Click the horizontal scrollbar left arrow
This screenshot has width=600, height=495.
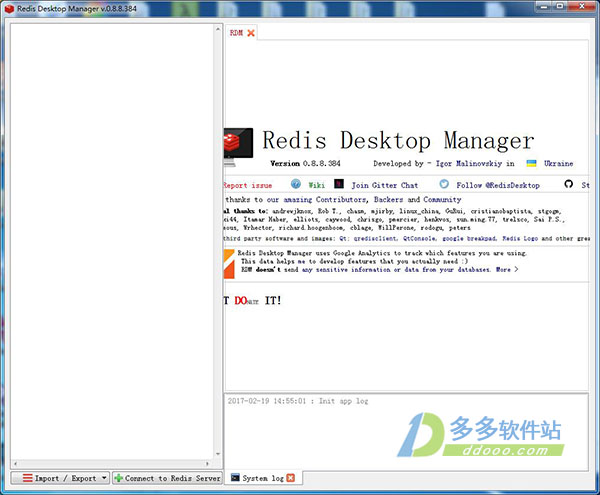[x=15, y=463]
